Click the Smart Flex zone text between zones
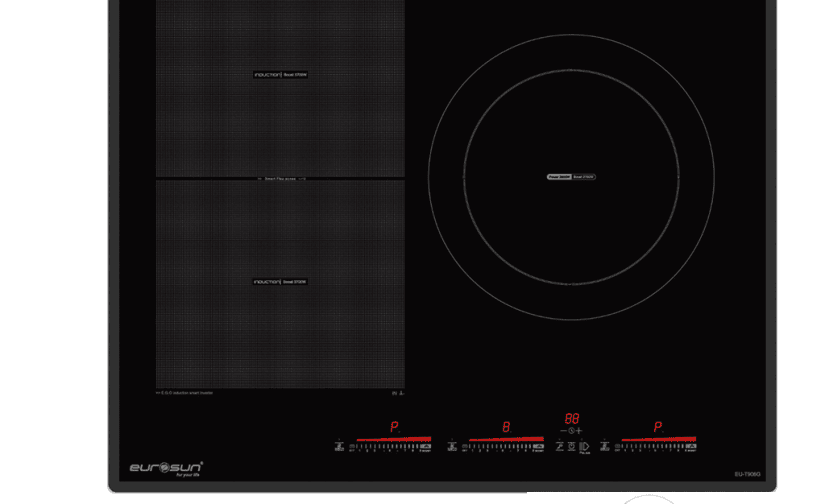The image size is (825, 504). pyautogui.click(x=281, y=179)
